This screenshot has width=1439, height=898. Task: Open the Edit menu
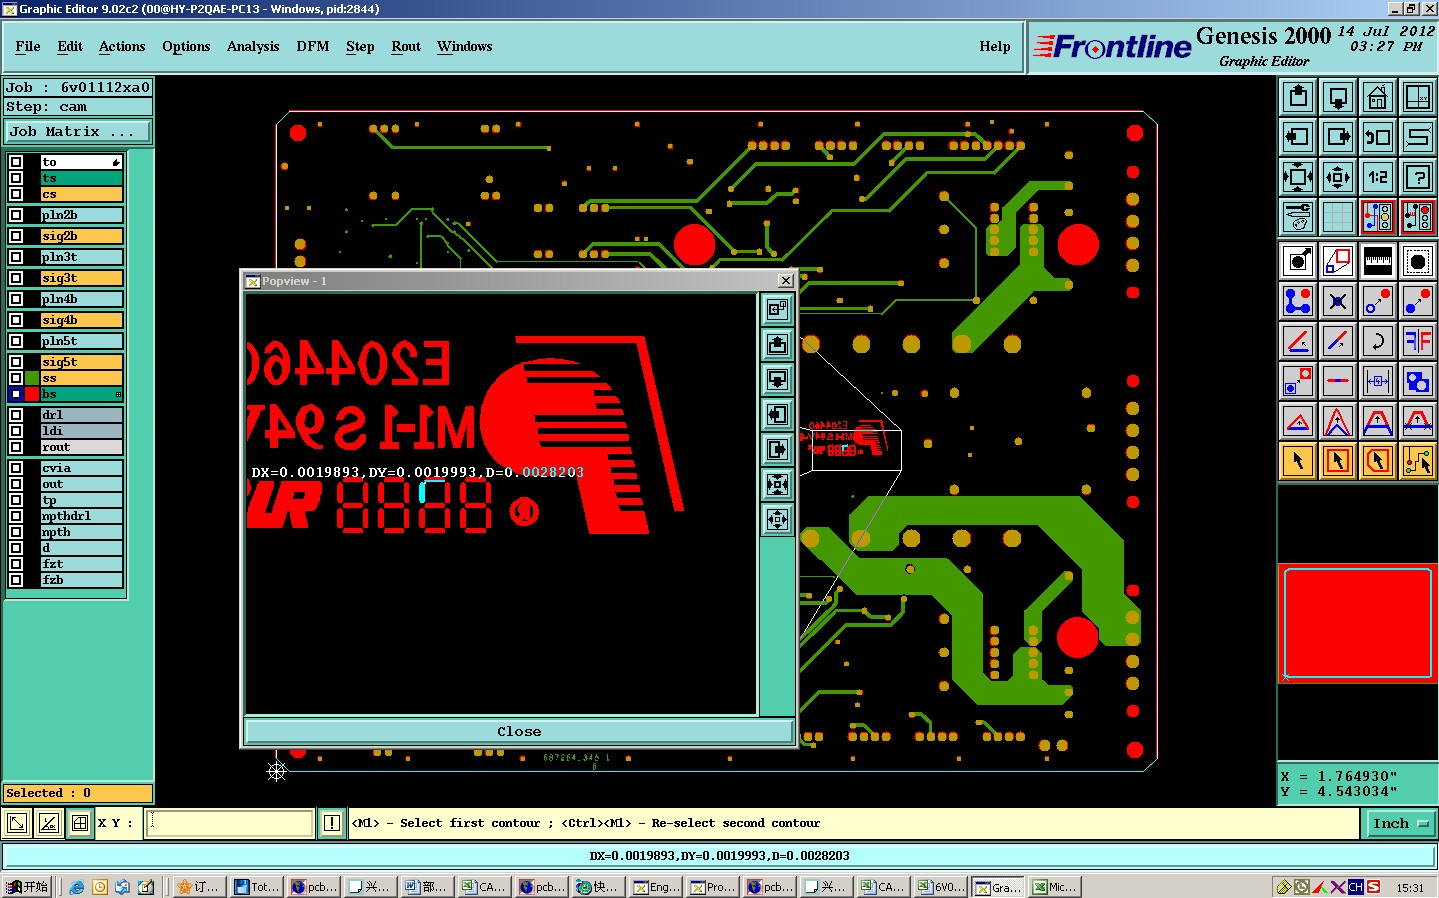pyautogui.click(x=70, y=47)
